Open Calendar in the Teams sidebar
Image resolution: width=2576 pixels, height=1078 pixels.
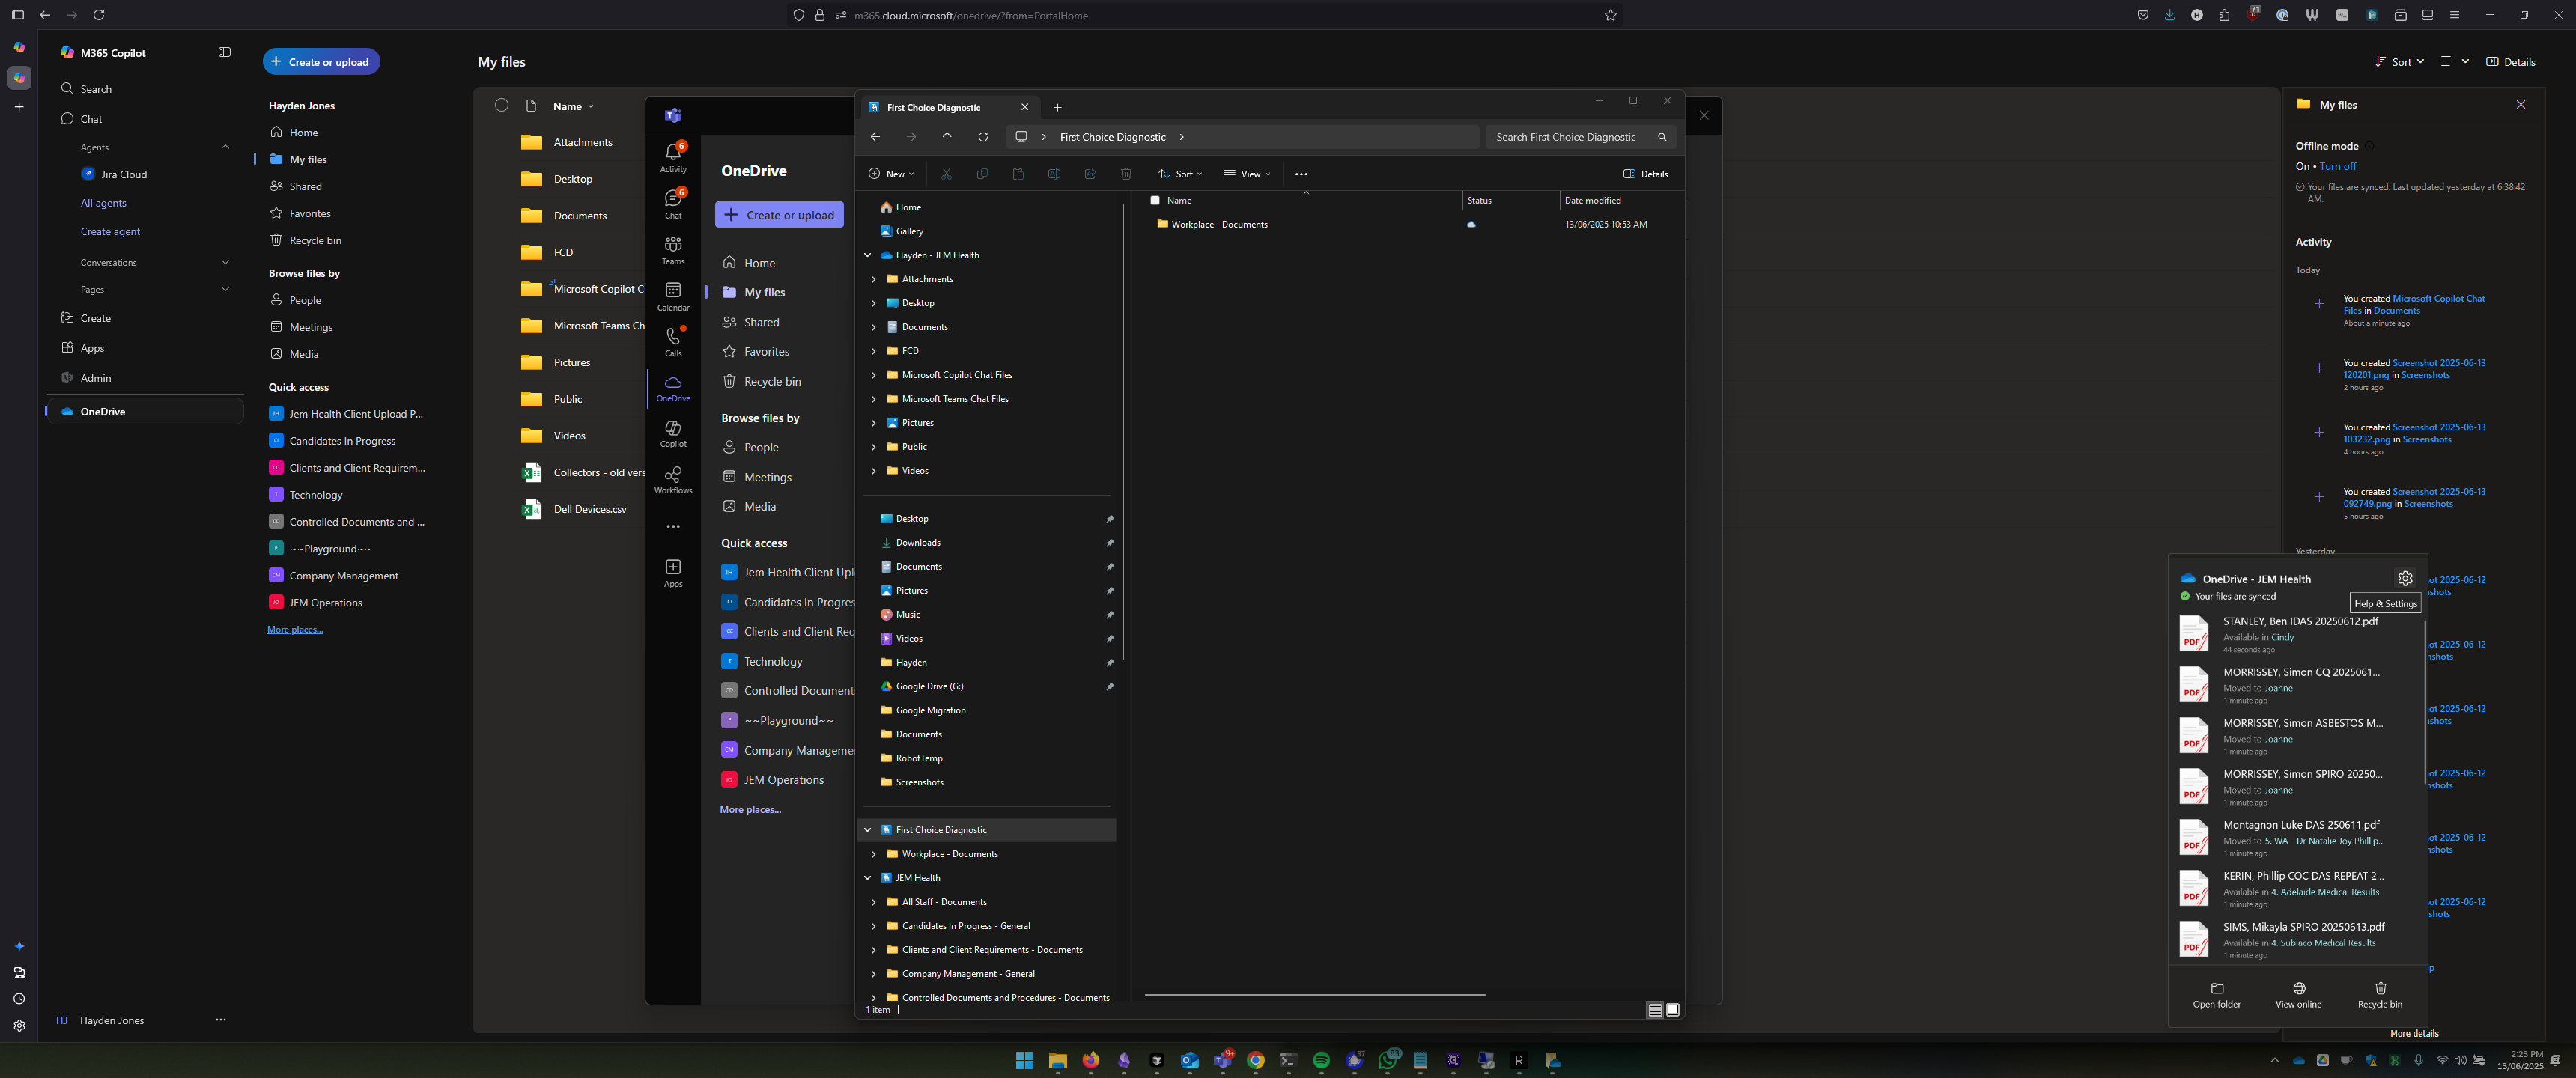[x=673, y=296]
